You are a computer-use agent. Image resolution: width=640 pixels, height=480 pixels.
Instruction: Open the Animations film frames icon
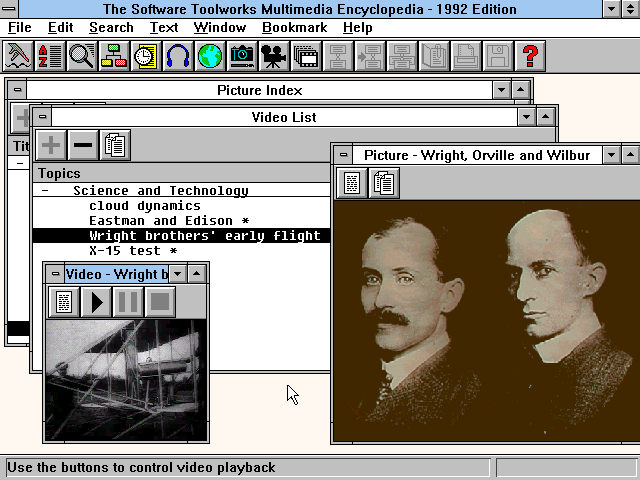[x=306, y=56]
